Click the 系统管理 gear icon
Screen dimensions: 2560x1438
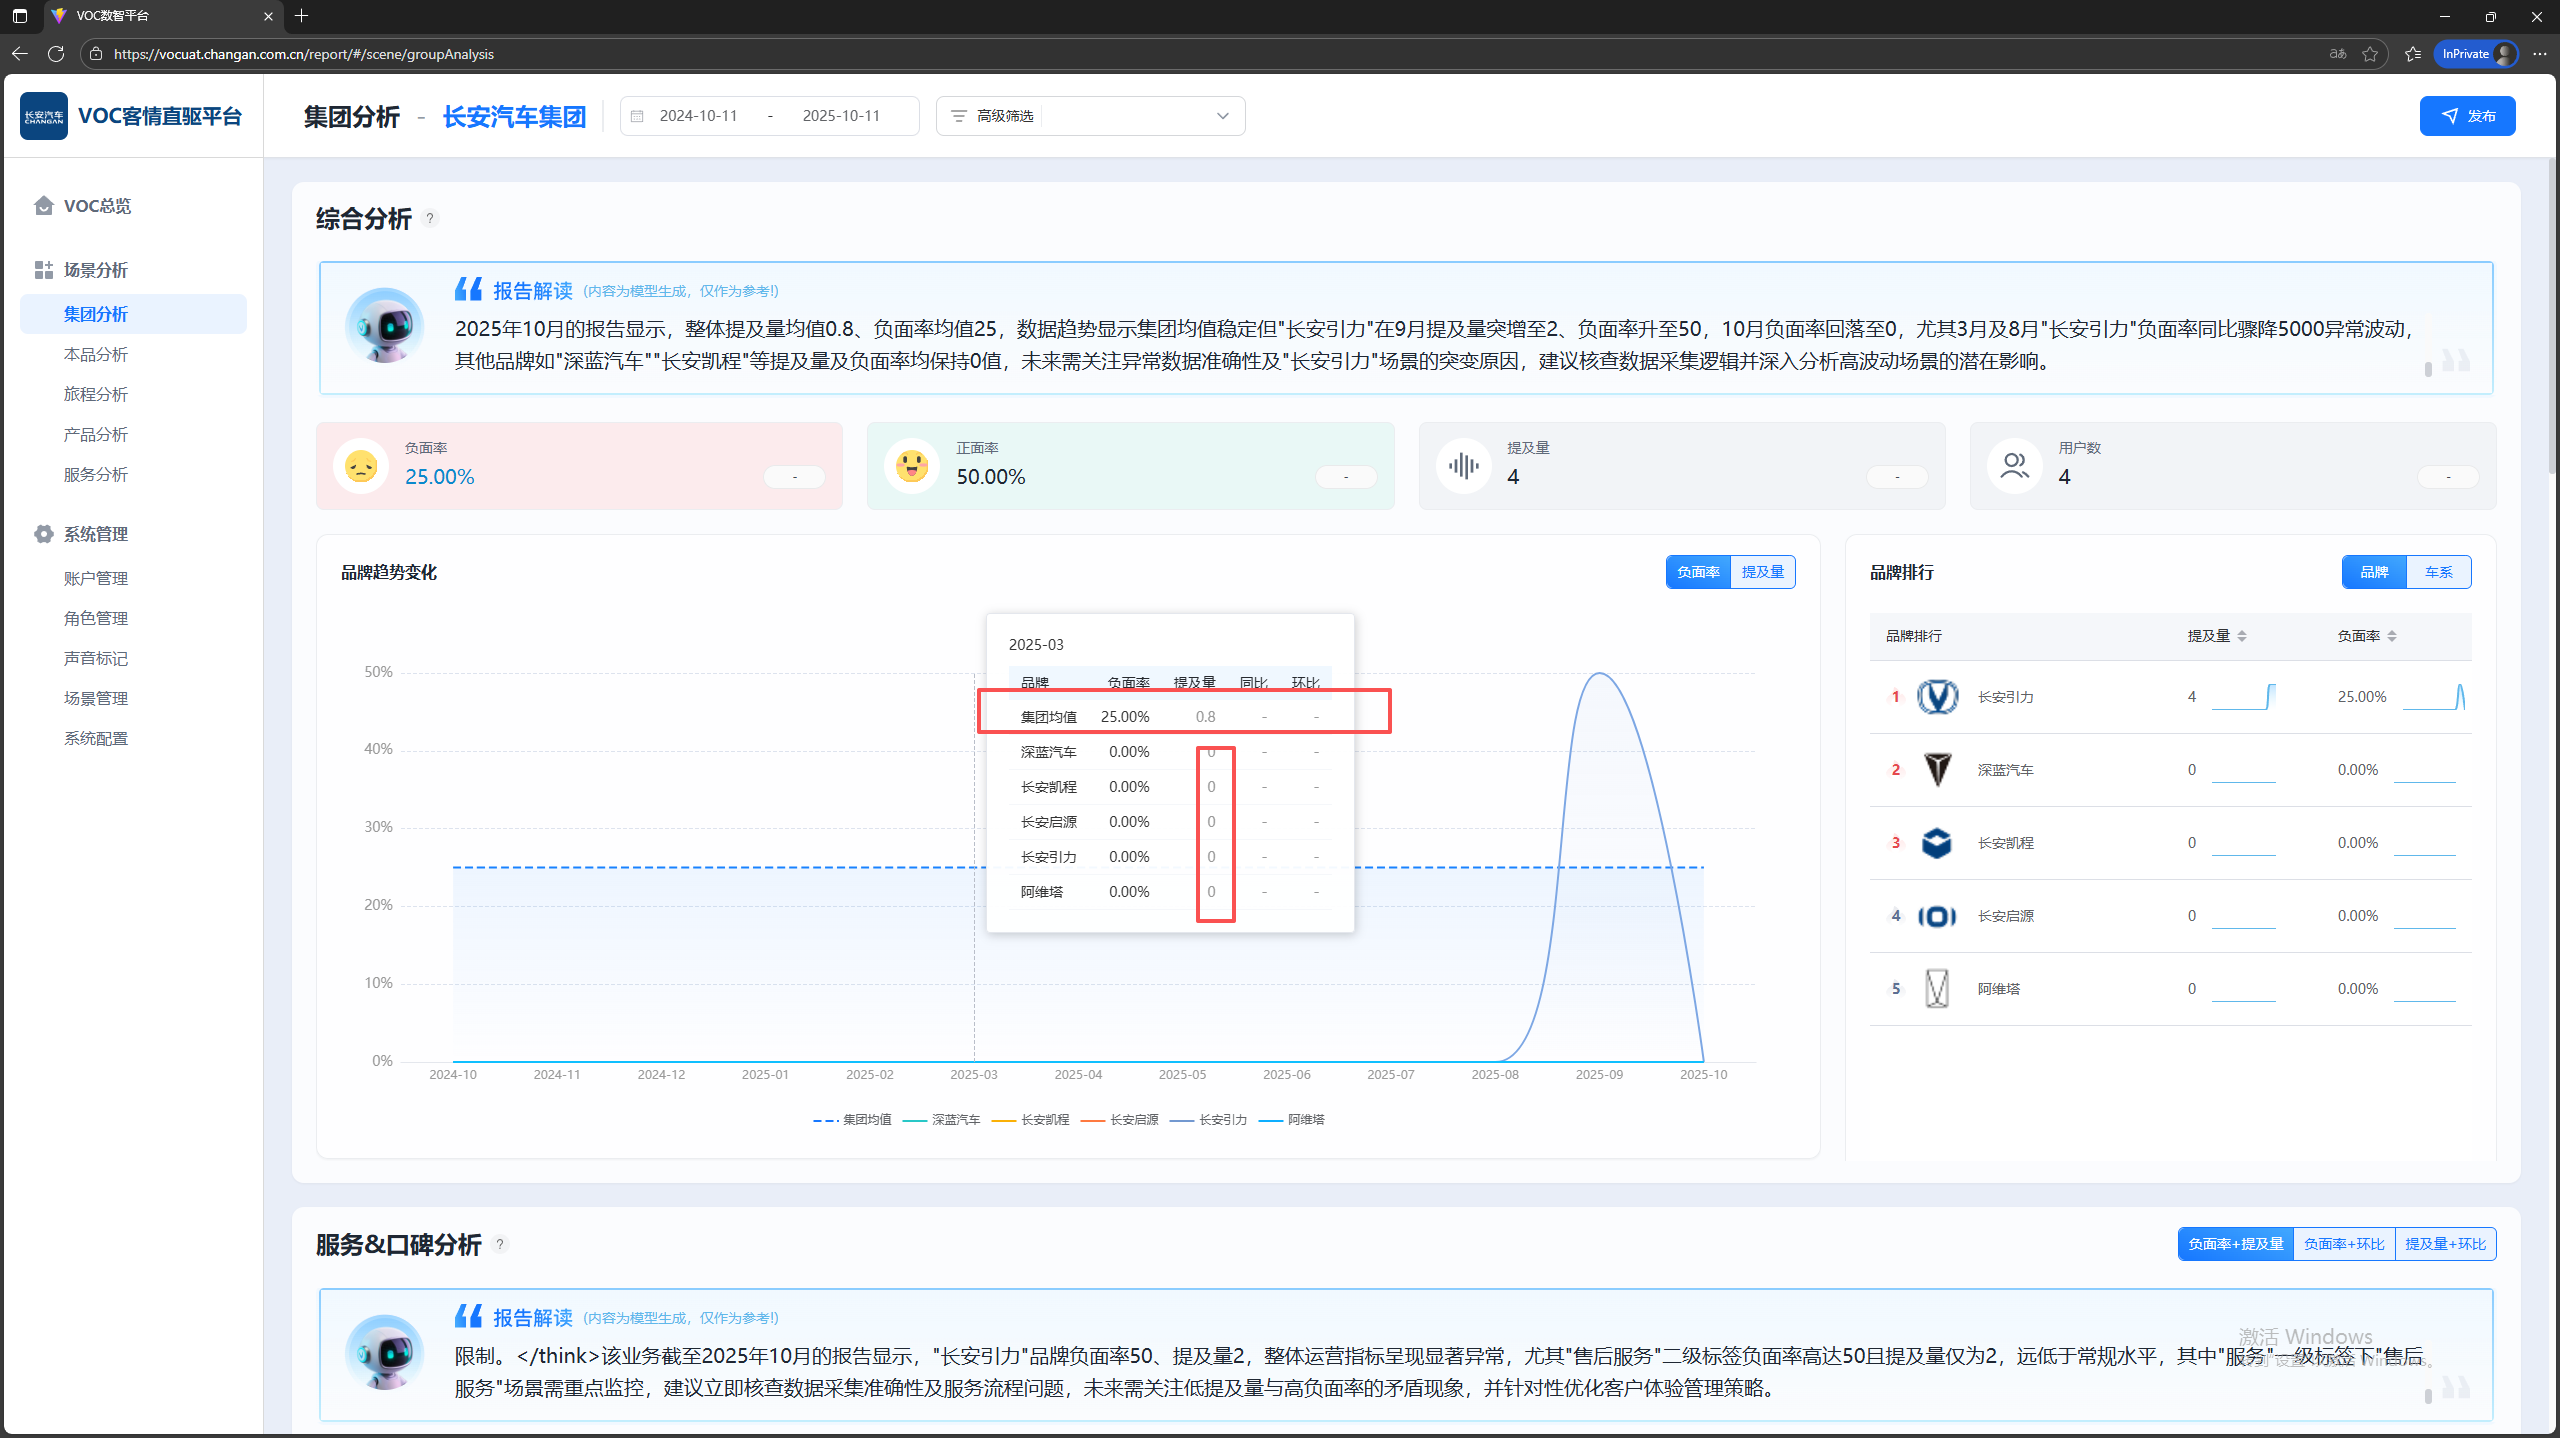(x=43, y=534)
